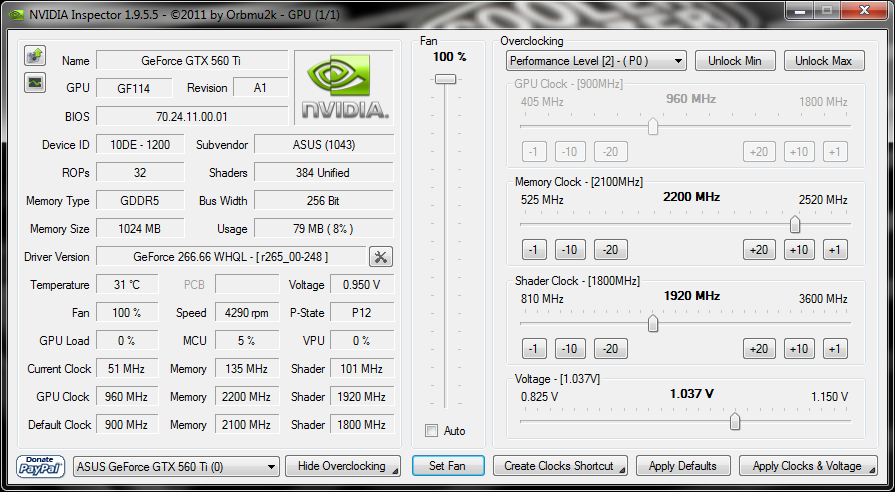
Task: Click Unlock Max button
Action: (x=824, y=61)
